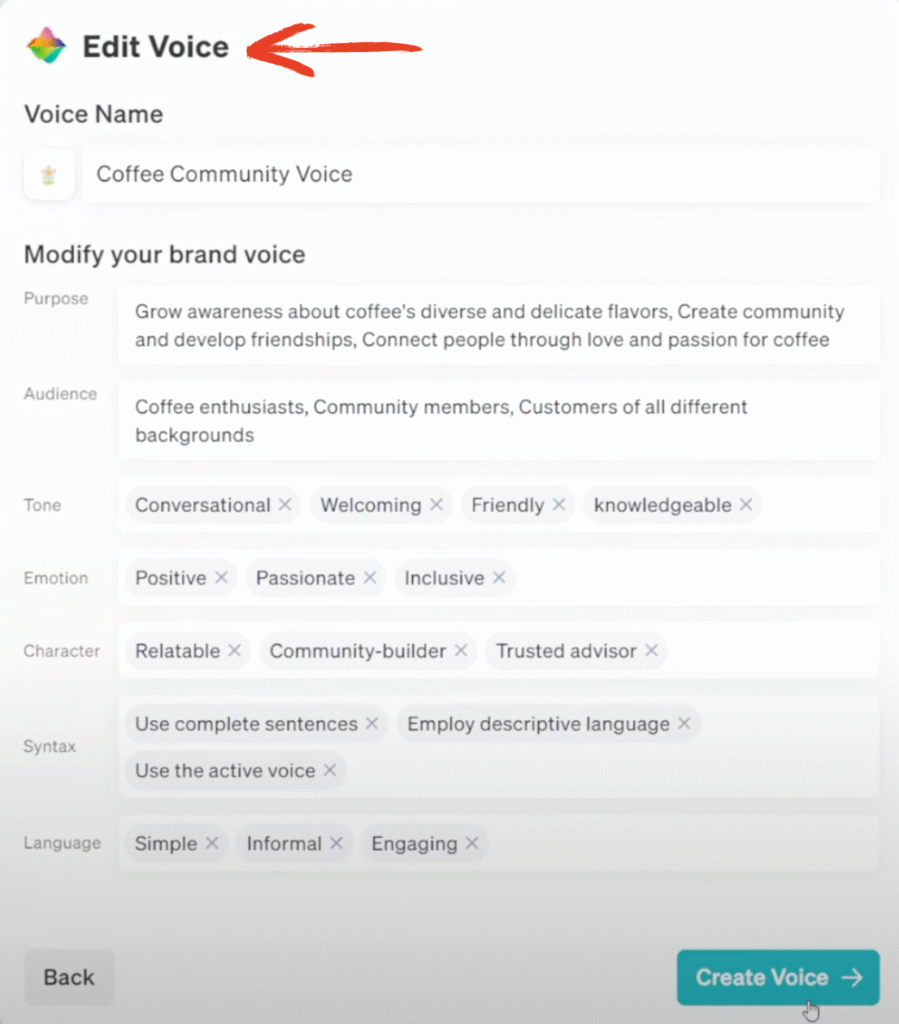Image resolution: width=899 pixels, height=1024 pixels.
Task: Remove the Simple language tag
Action: click(212, 843)
